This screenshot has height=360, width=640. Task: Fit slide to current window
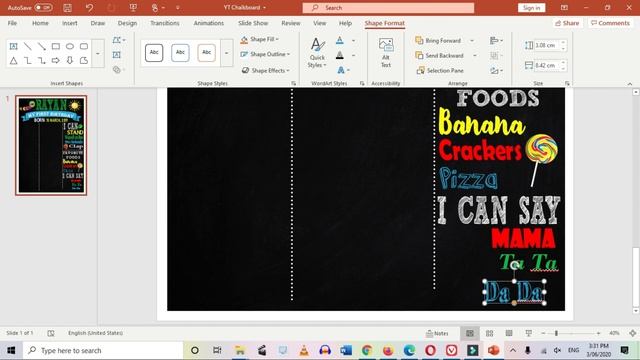coord(632,333)
